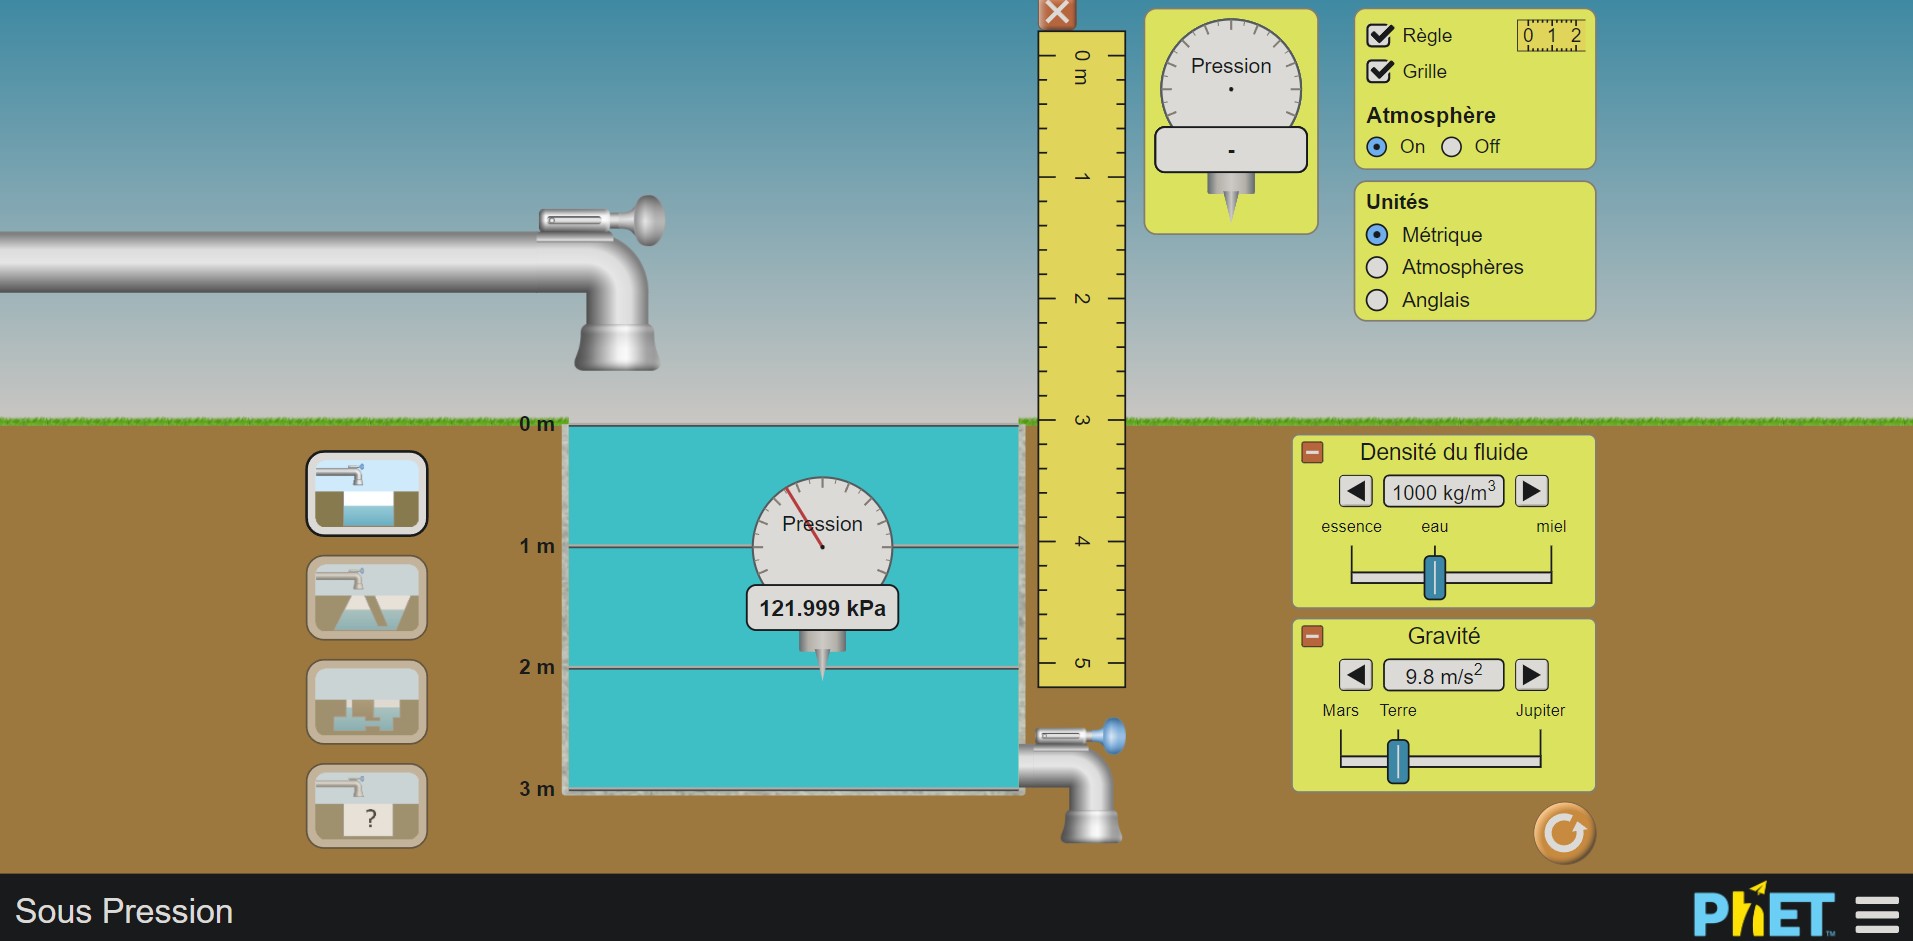1913x941 pixels.
Task: Open the PhET hamburger menu
Action: [1877, 914]
